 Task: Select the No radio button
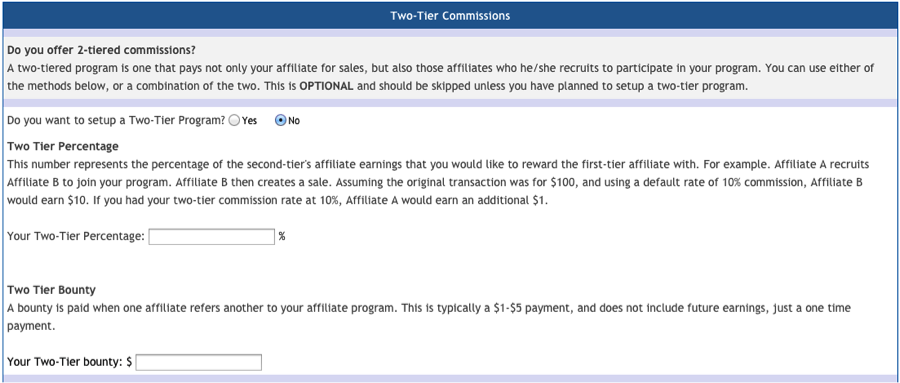(281, 121)
